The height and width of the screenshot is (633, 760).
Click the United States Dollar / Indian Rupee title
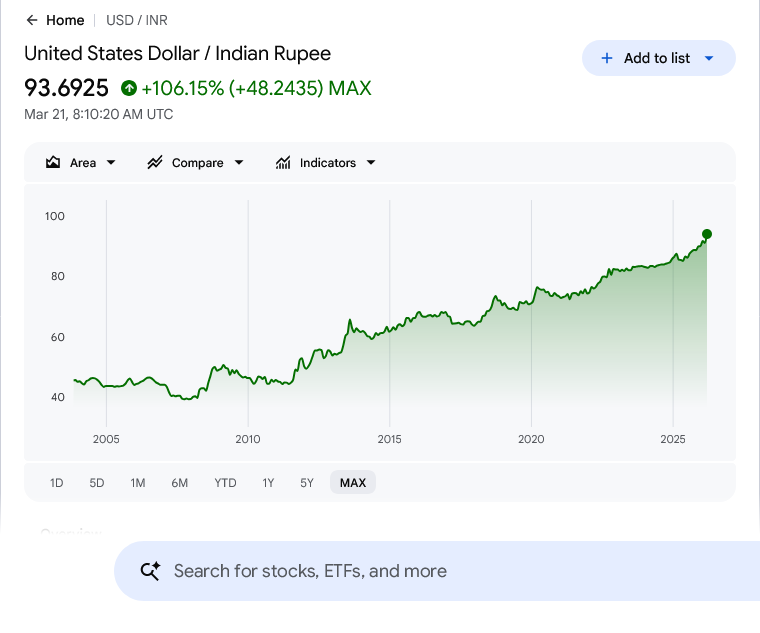point(177,53)
